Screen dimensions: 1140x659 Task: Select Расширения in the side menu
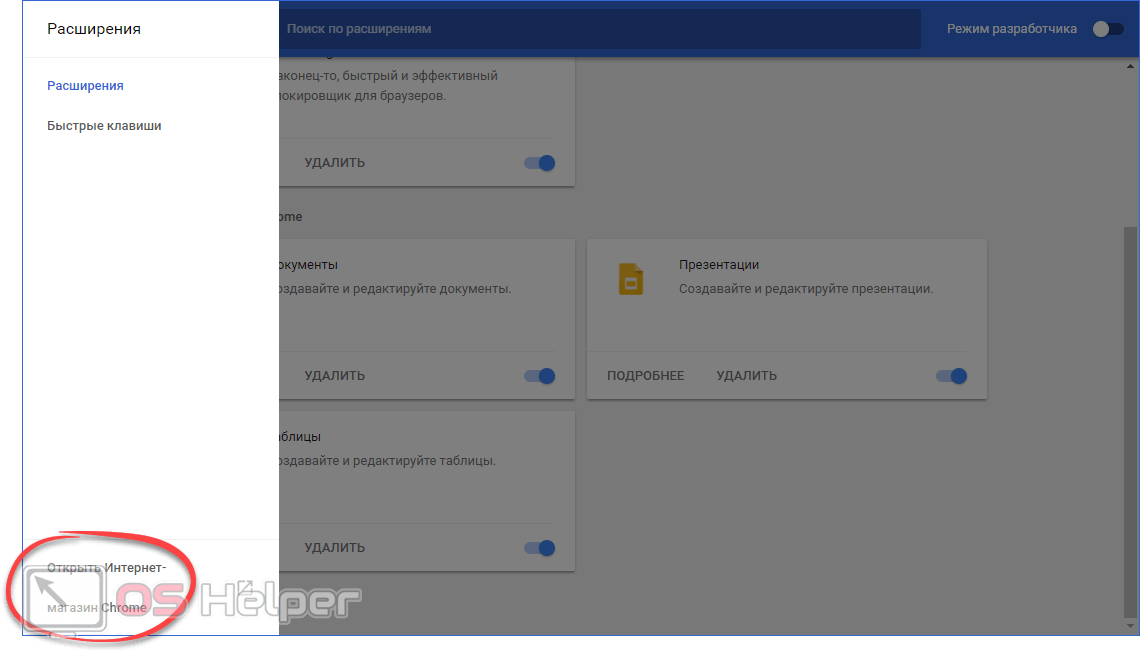coord(85,86)
